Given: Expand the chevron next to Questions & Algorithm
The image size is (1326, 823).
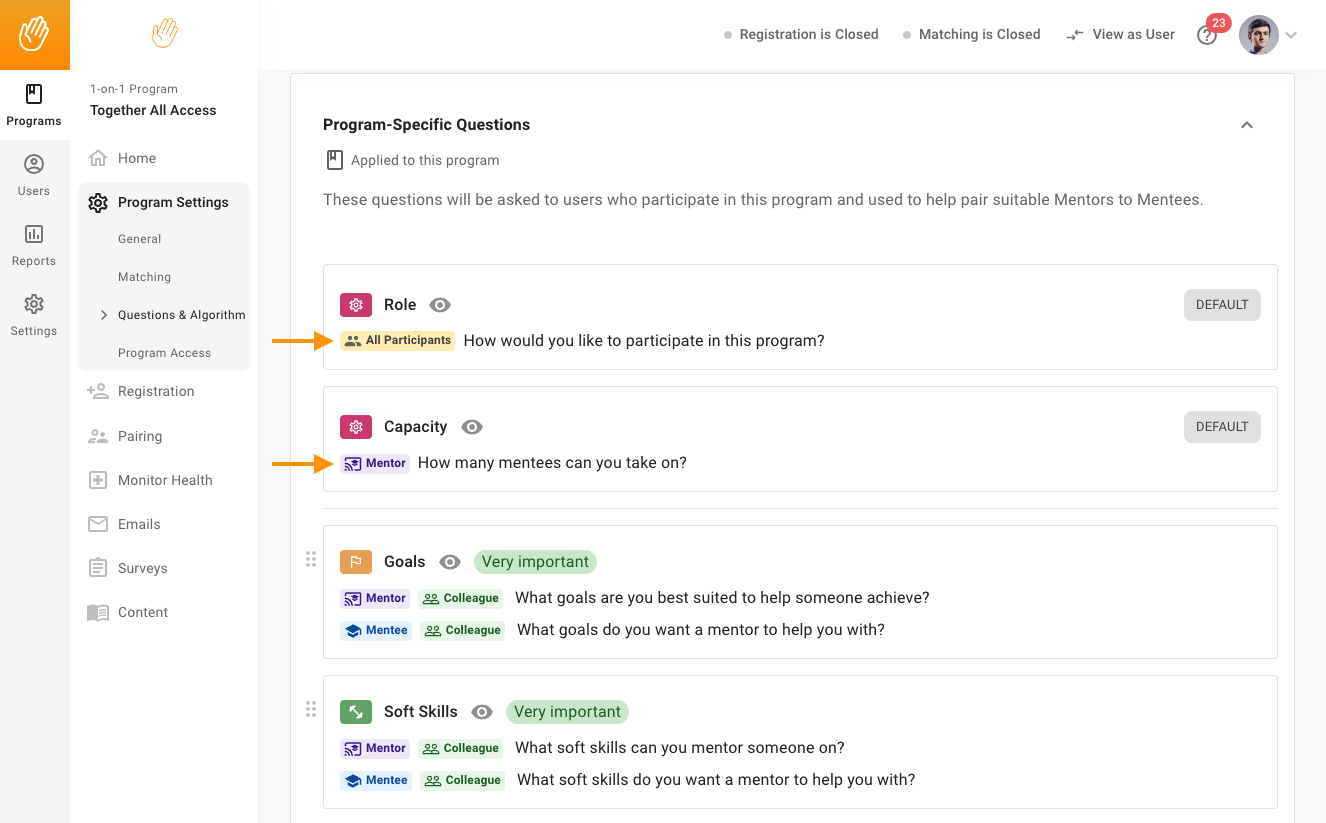Looking at the screenshot, I should coord(104,315).
